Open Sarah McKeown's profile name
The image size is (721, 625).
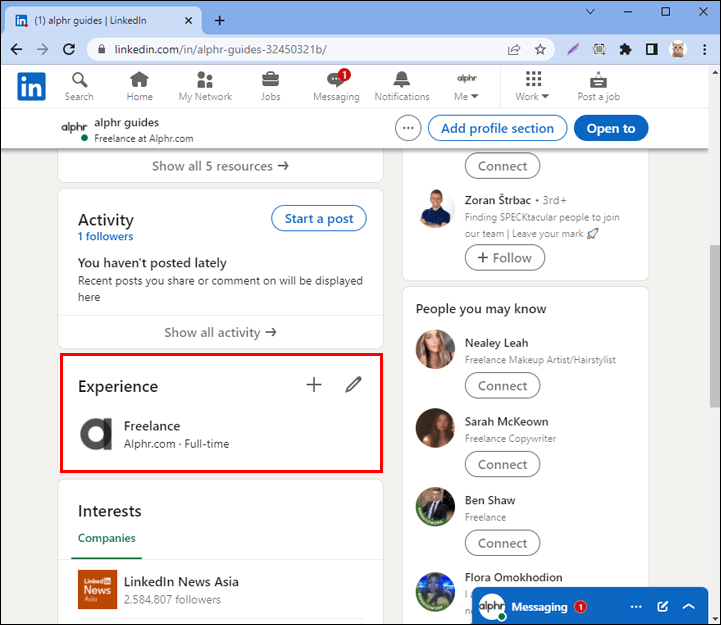pyautogui.click(x=506, y=422)
